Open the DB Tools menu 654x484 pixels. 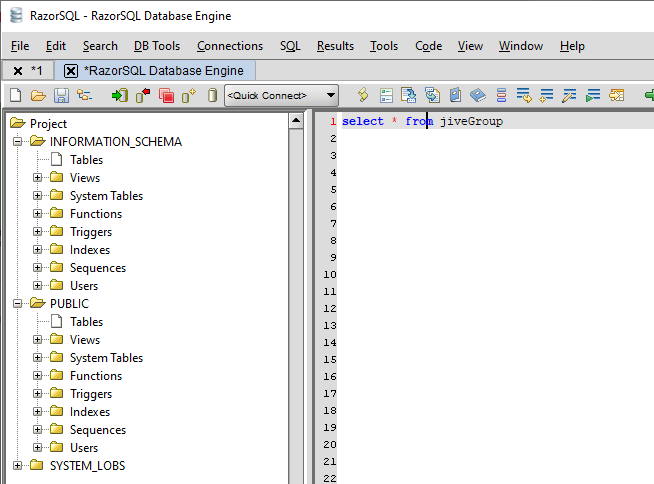pyautogui.click(x=157, y=46)
